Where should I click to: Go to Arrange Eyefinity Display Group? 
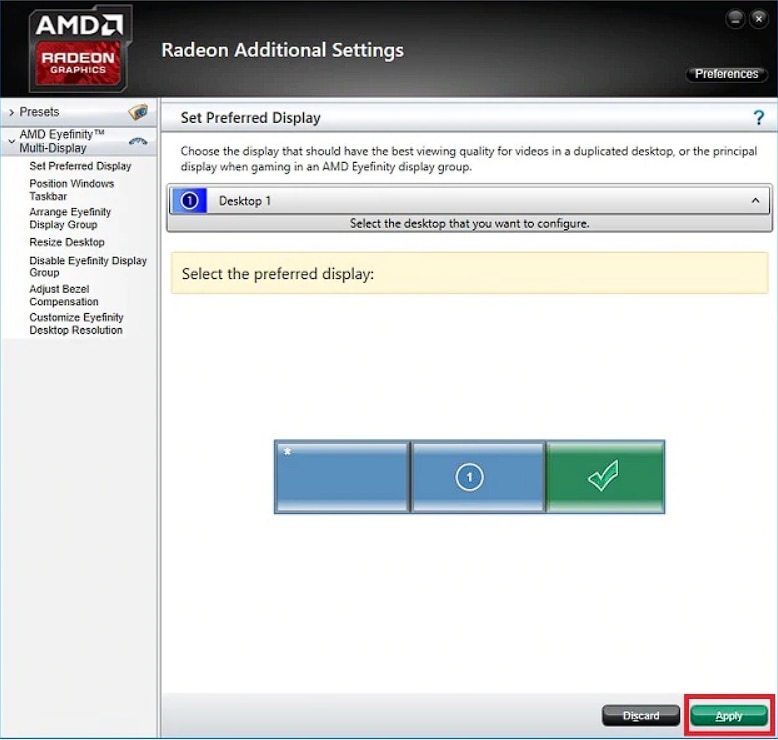70,218
